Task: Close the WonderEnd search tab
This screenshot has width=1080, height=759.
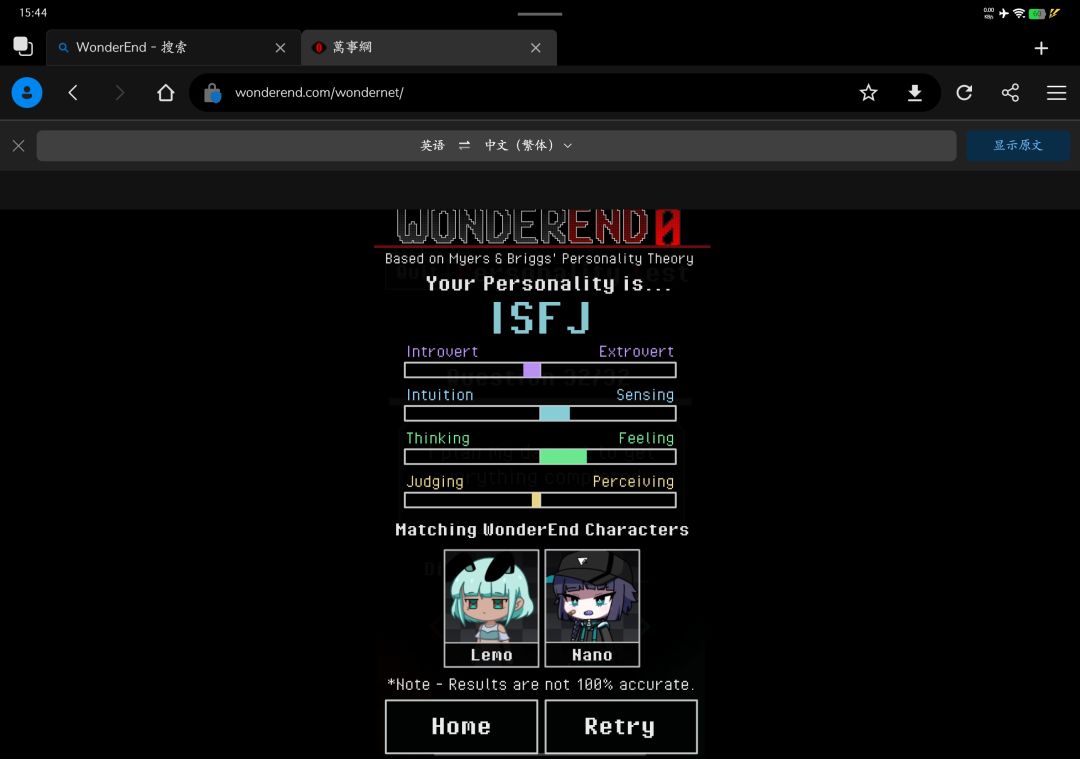Action: [280, 48]
